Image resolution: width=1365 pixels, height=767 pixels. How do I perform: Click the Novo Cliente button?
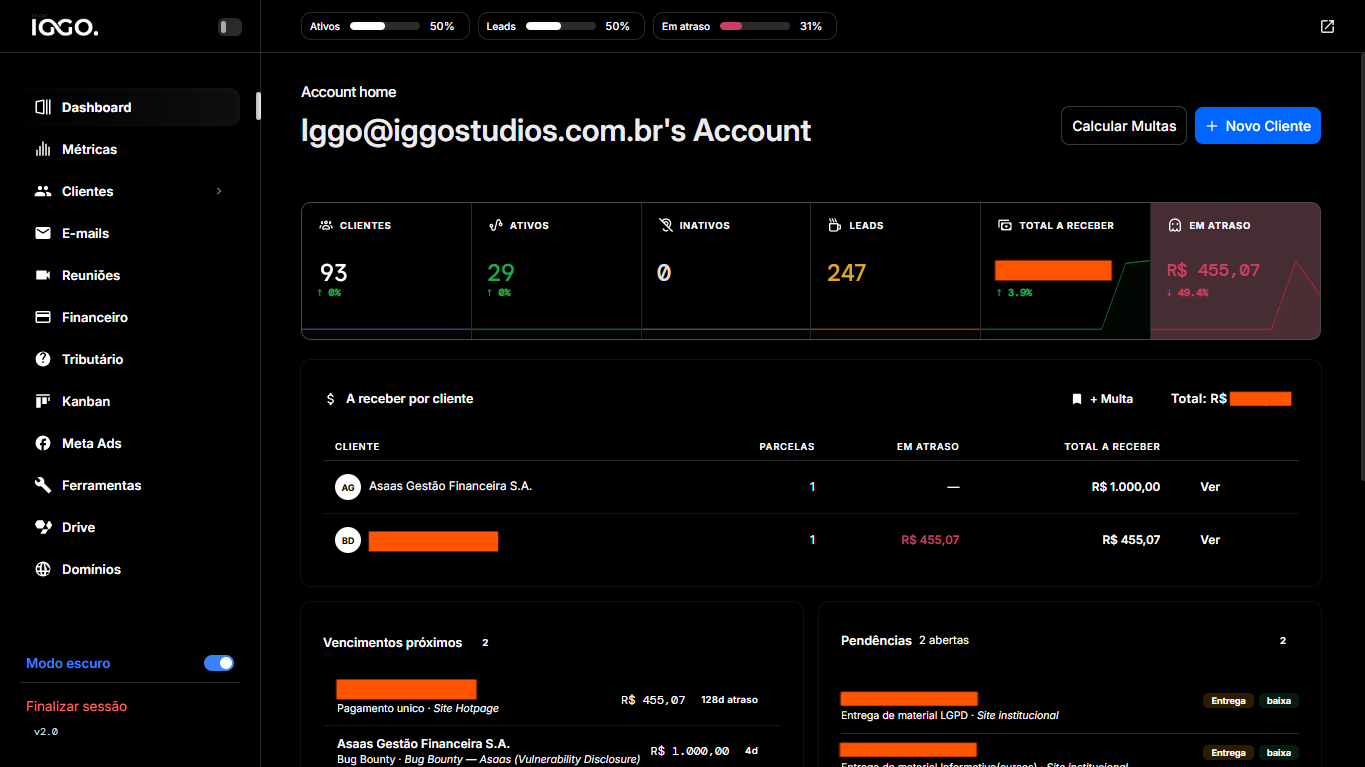[x=1258, y=126]
